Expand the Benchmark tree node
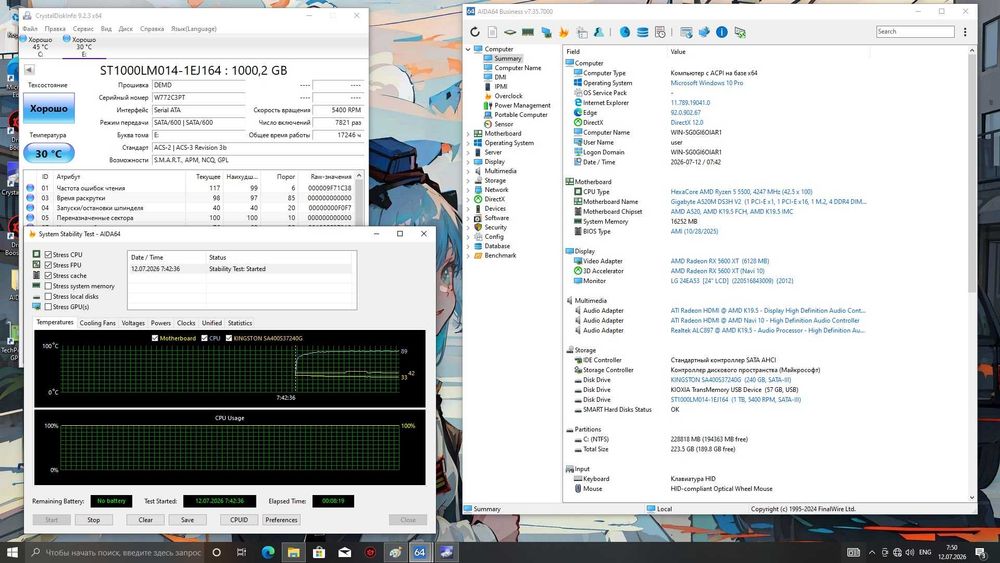The width and height of the screenshot is (1000, 563). point(467,255)
